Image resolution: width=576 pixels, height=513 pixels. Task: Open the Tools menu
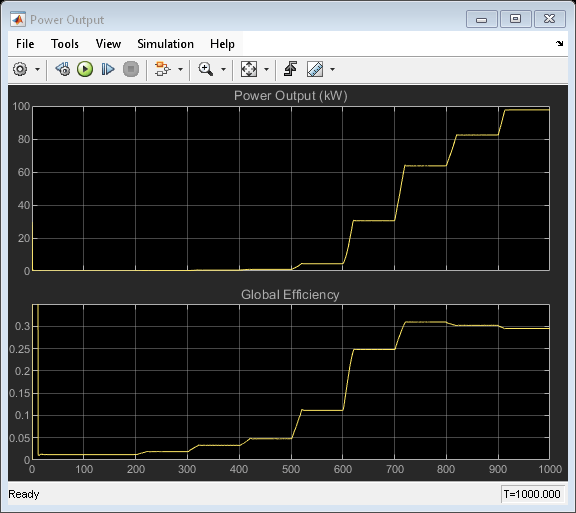click(x=65, y=44)
